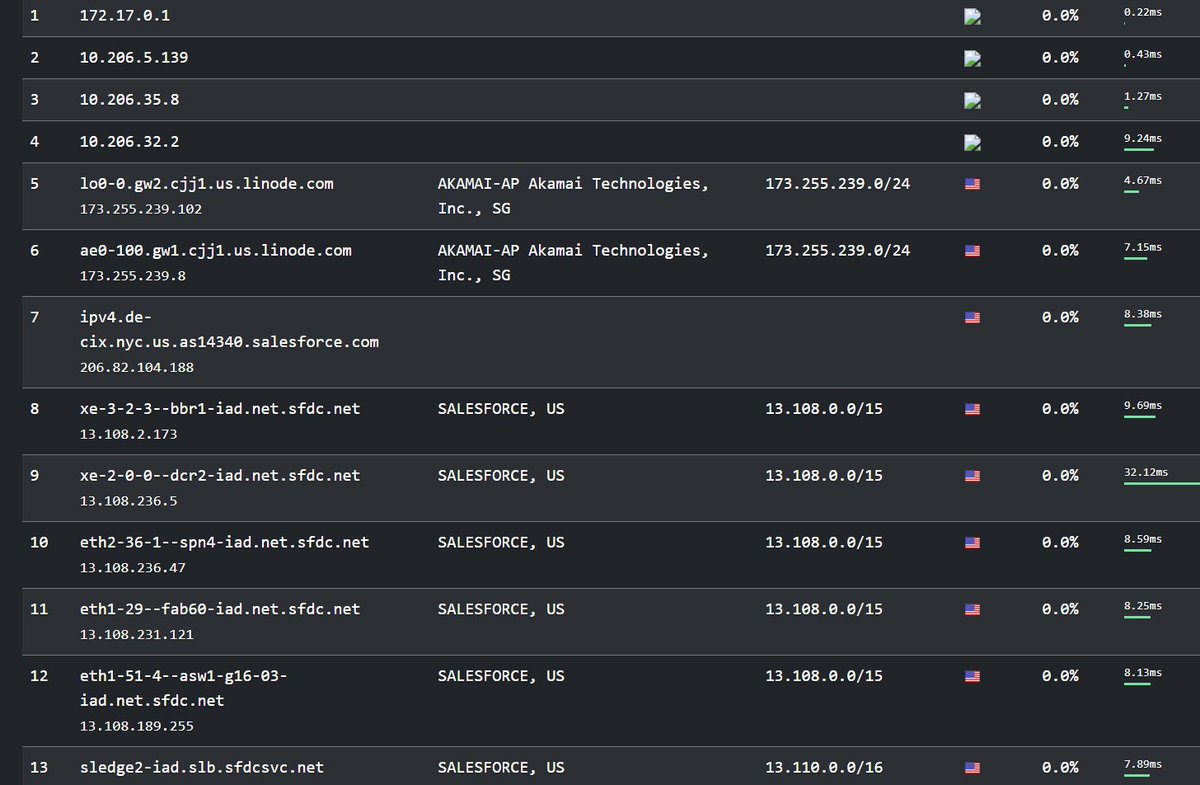Click hop number 13
The width and height of the screenshot is (1200, 785).
39,767
